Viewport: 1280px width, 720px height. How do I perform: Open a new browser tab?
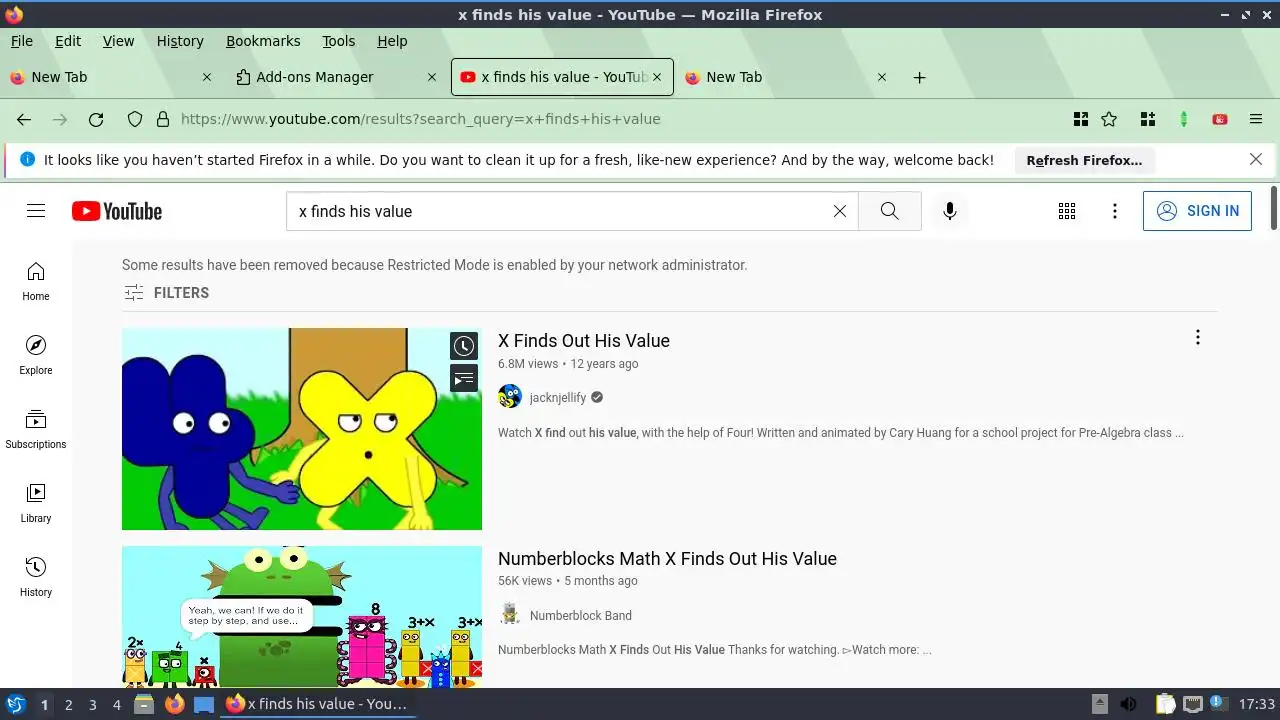pos(919,77)
